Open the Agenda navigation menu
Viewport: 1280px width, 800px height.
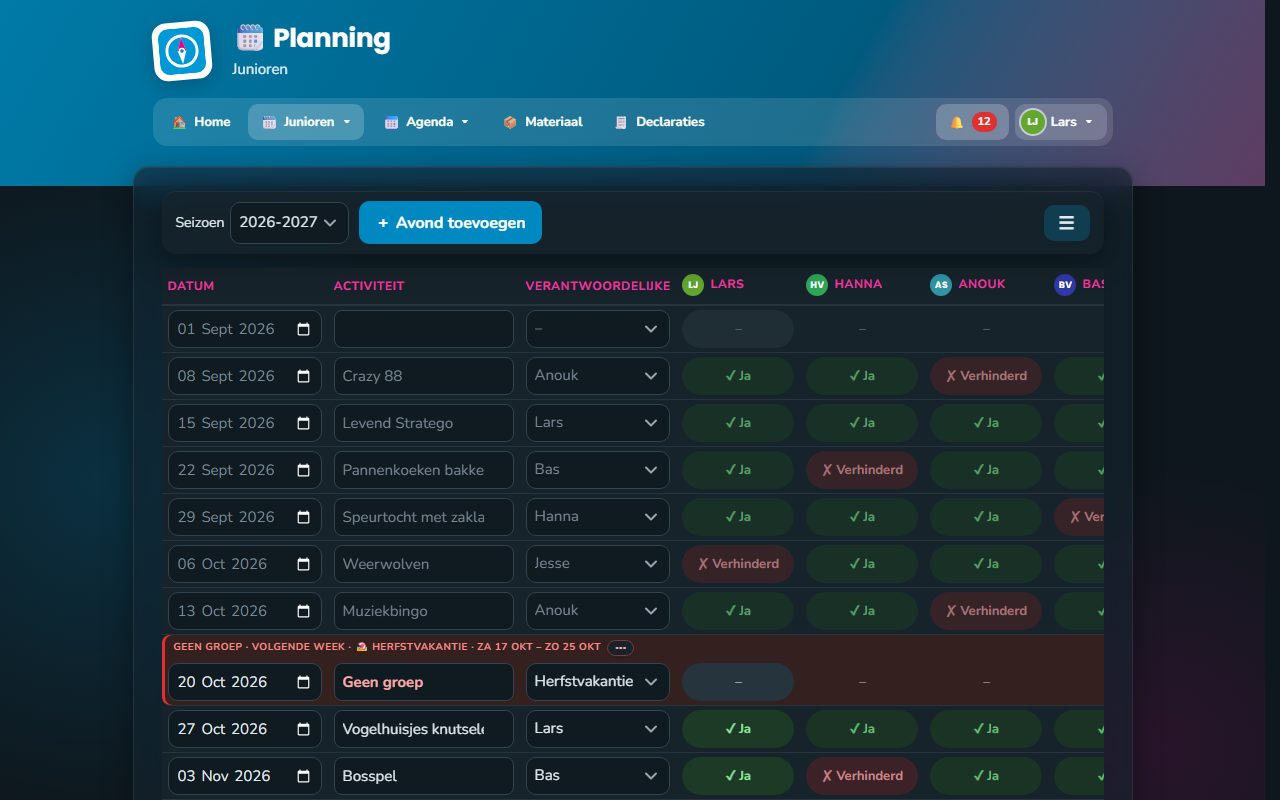(427, 122)
